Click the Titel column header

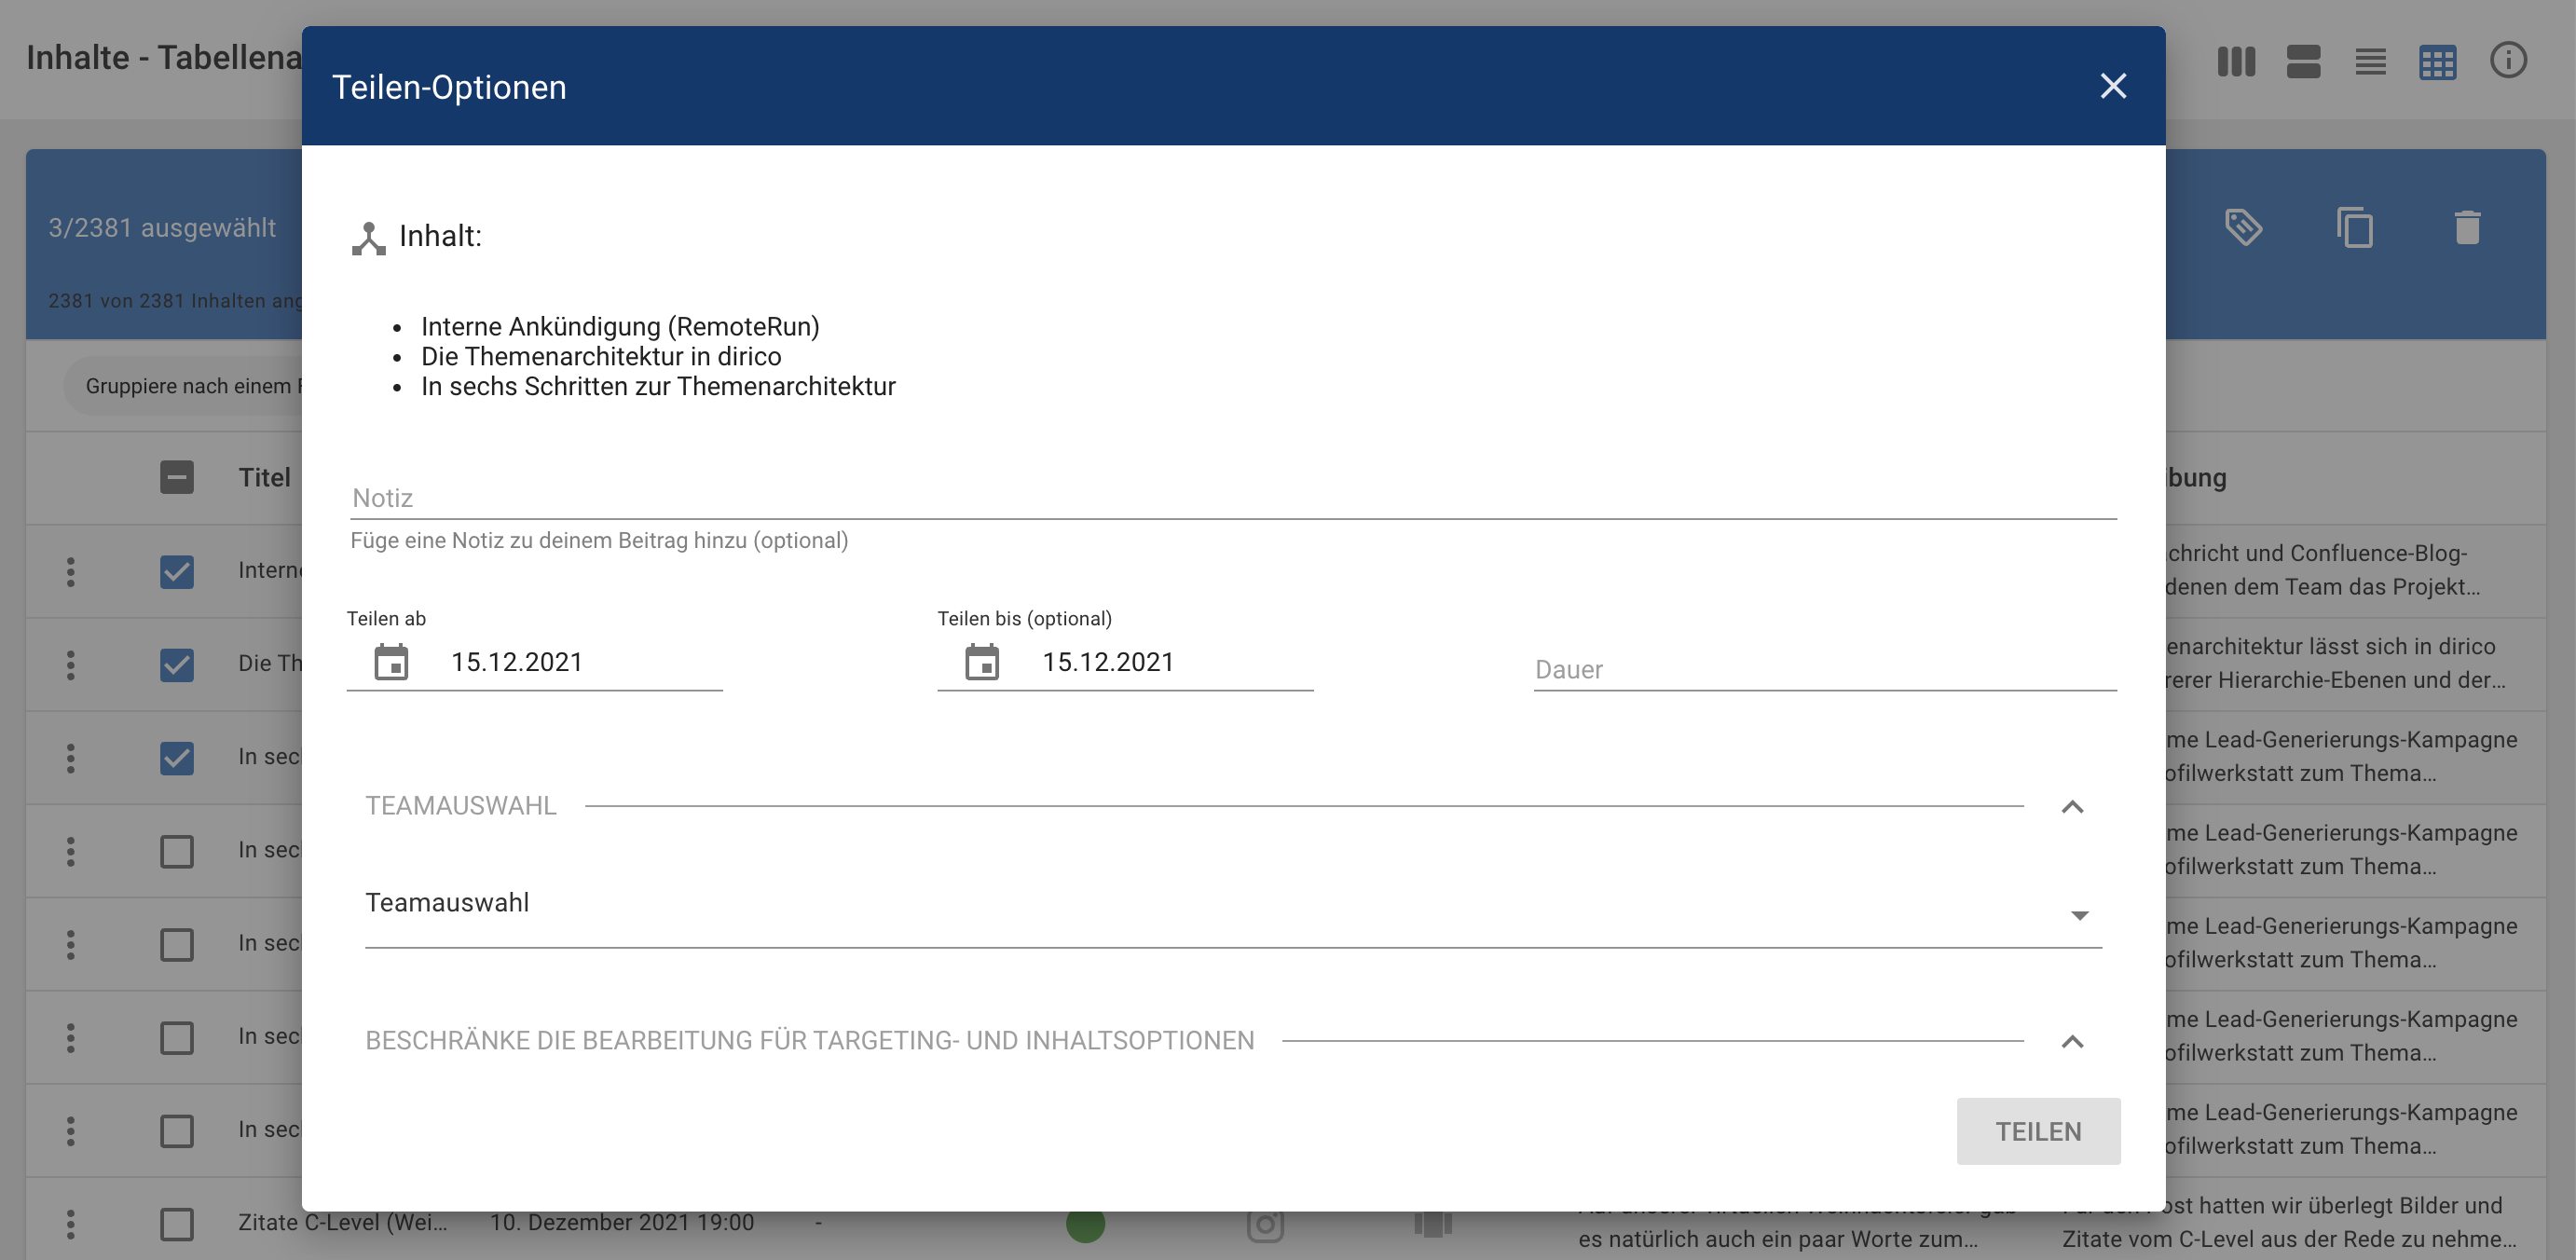pos(264,477)
